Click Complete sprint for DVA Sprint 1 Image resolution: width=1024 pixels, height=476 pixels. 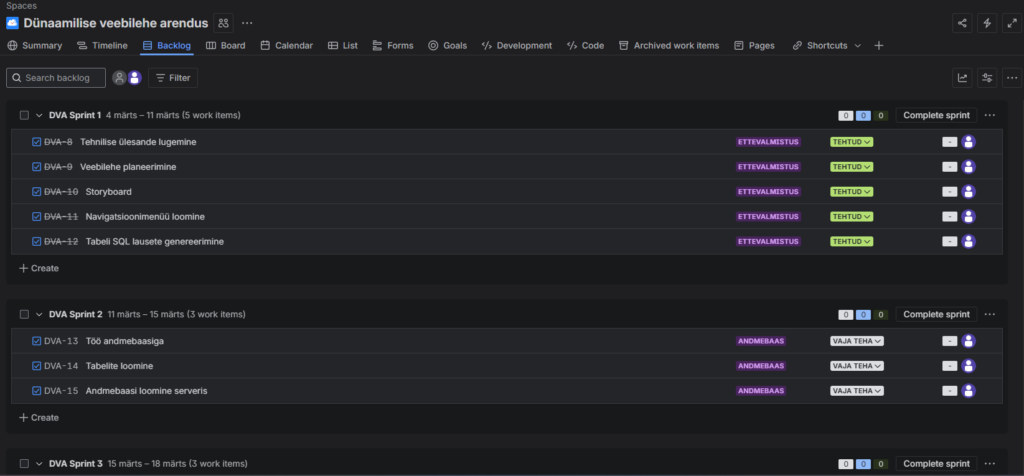tap(936, 115)
